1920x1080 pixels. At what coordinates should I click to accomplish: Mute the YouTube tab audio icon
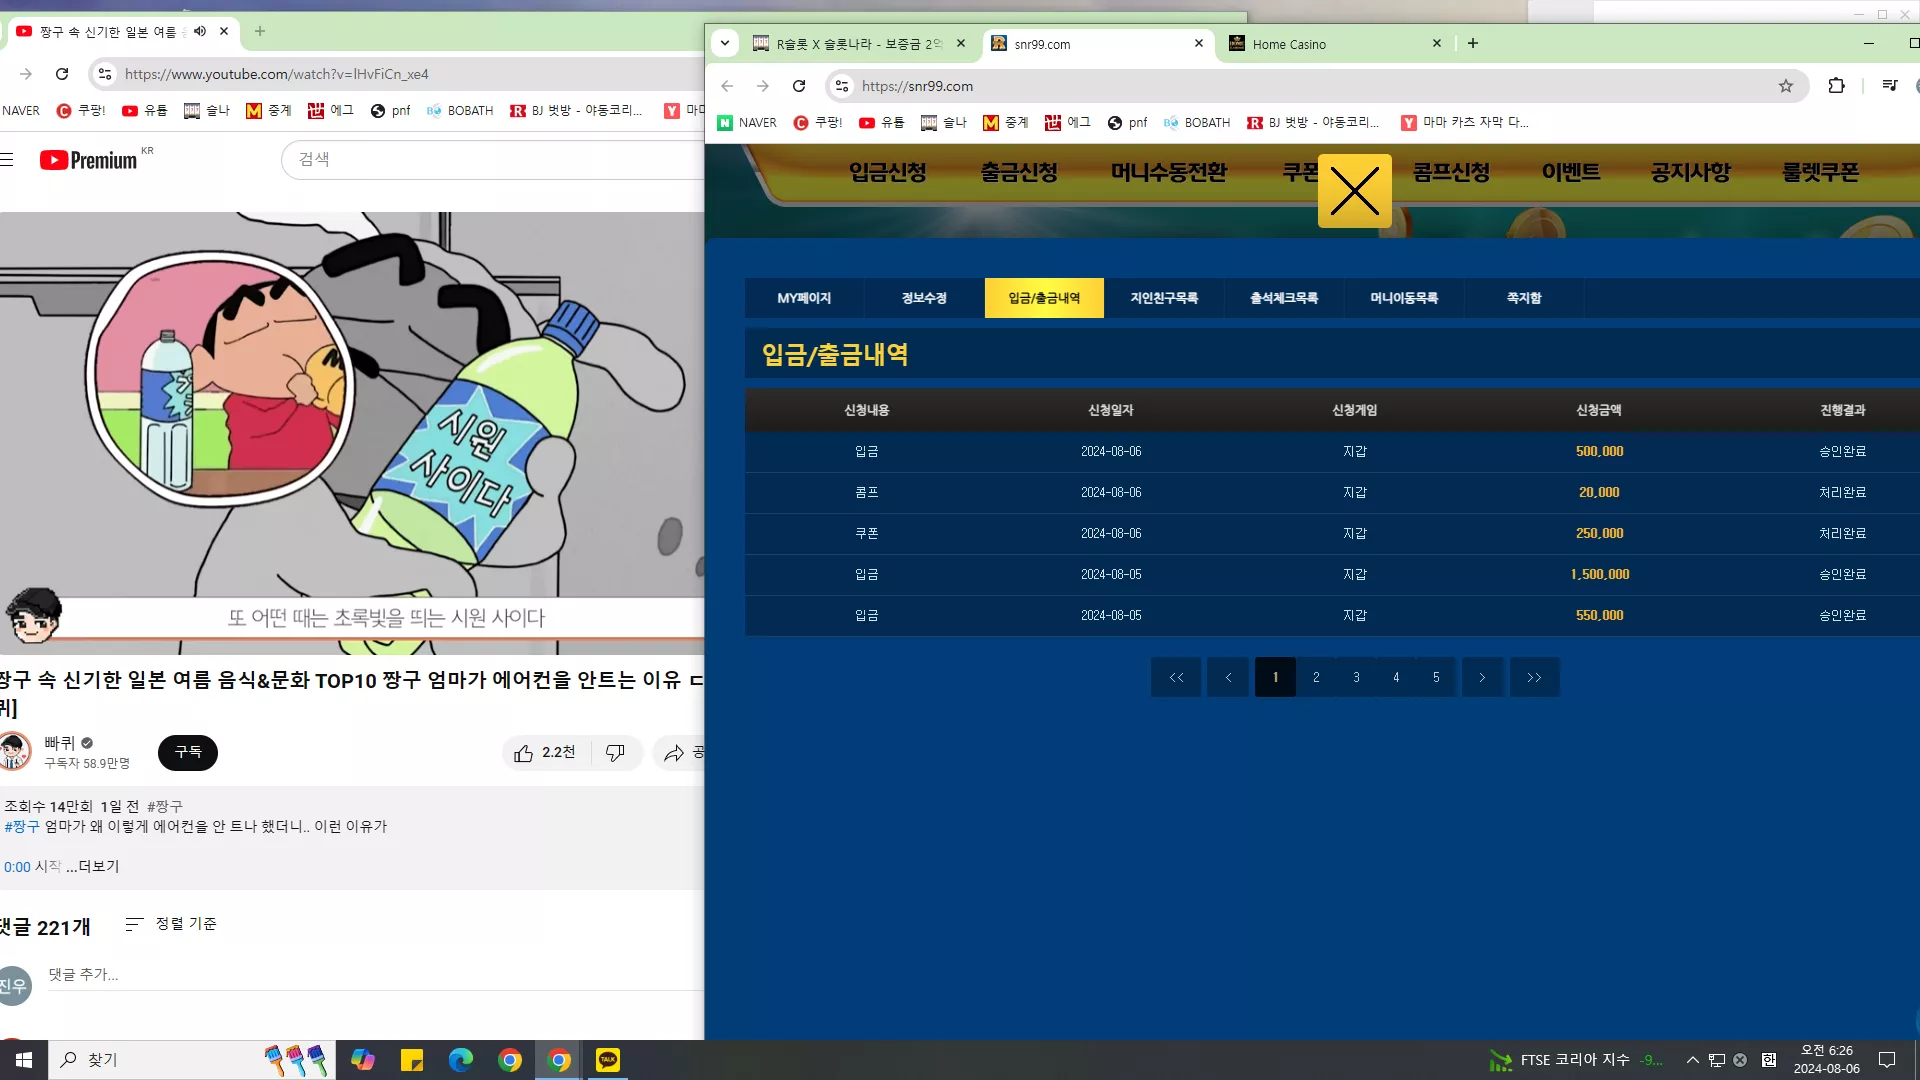point(200,31)
